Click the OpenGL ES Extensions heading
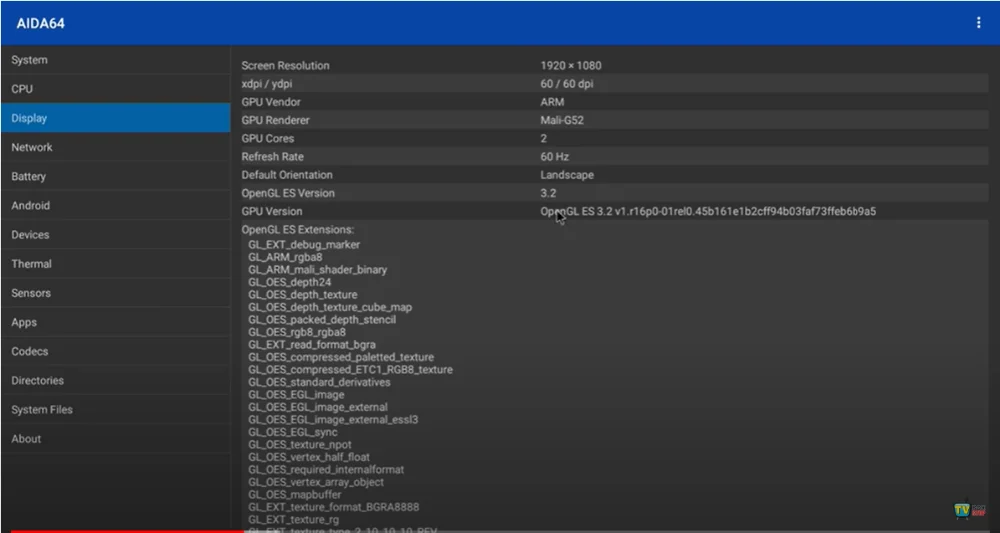The height and width of the screenshot is (533, 1000). click(298, 230)
